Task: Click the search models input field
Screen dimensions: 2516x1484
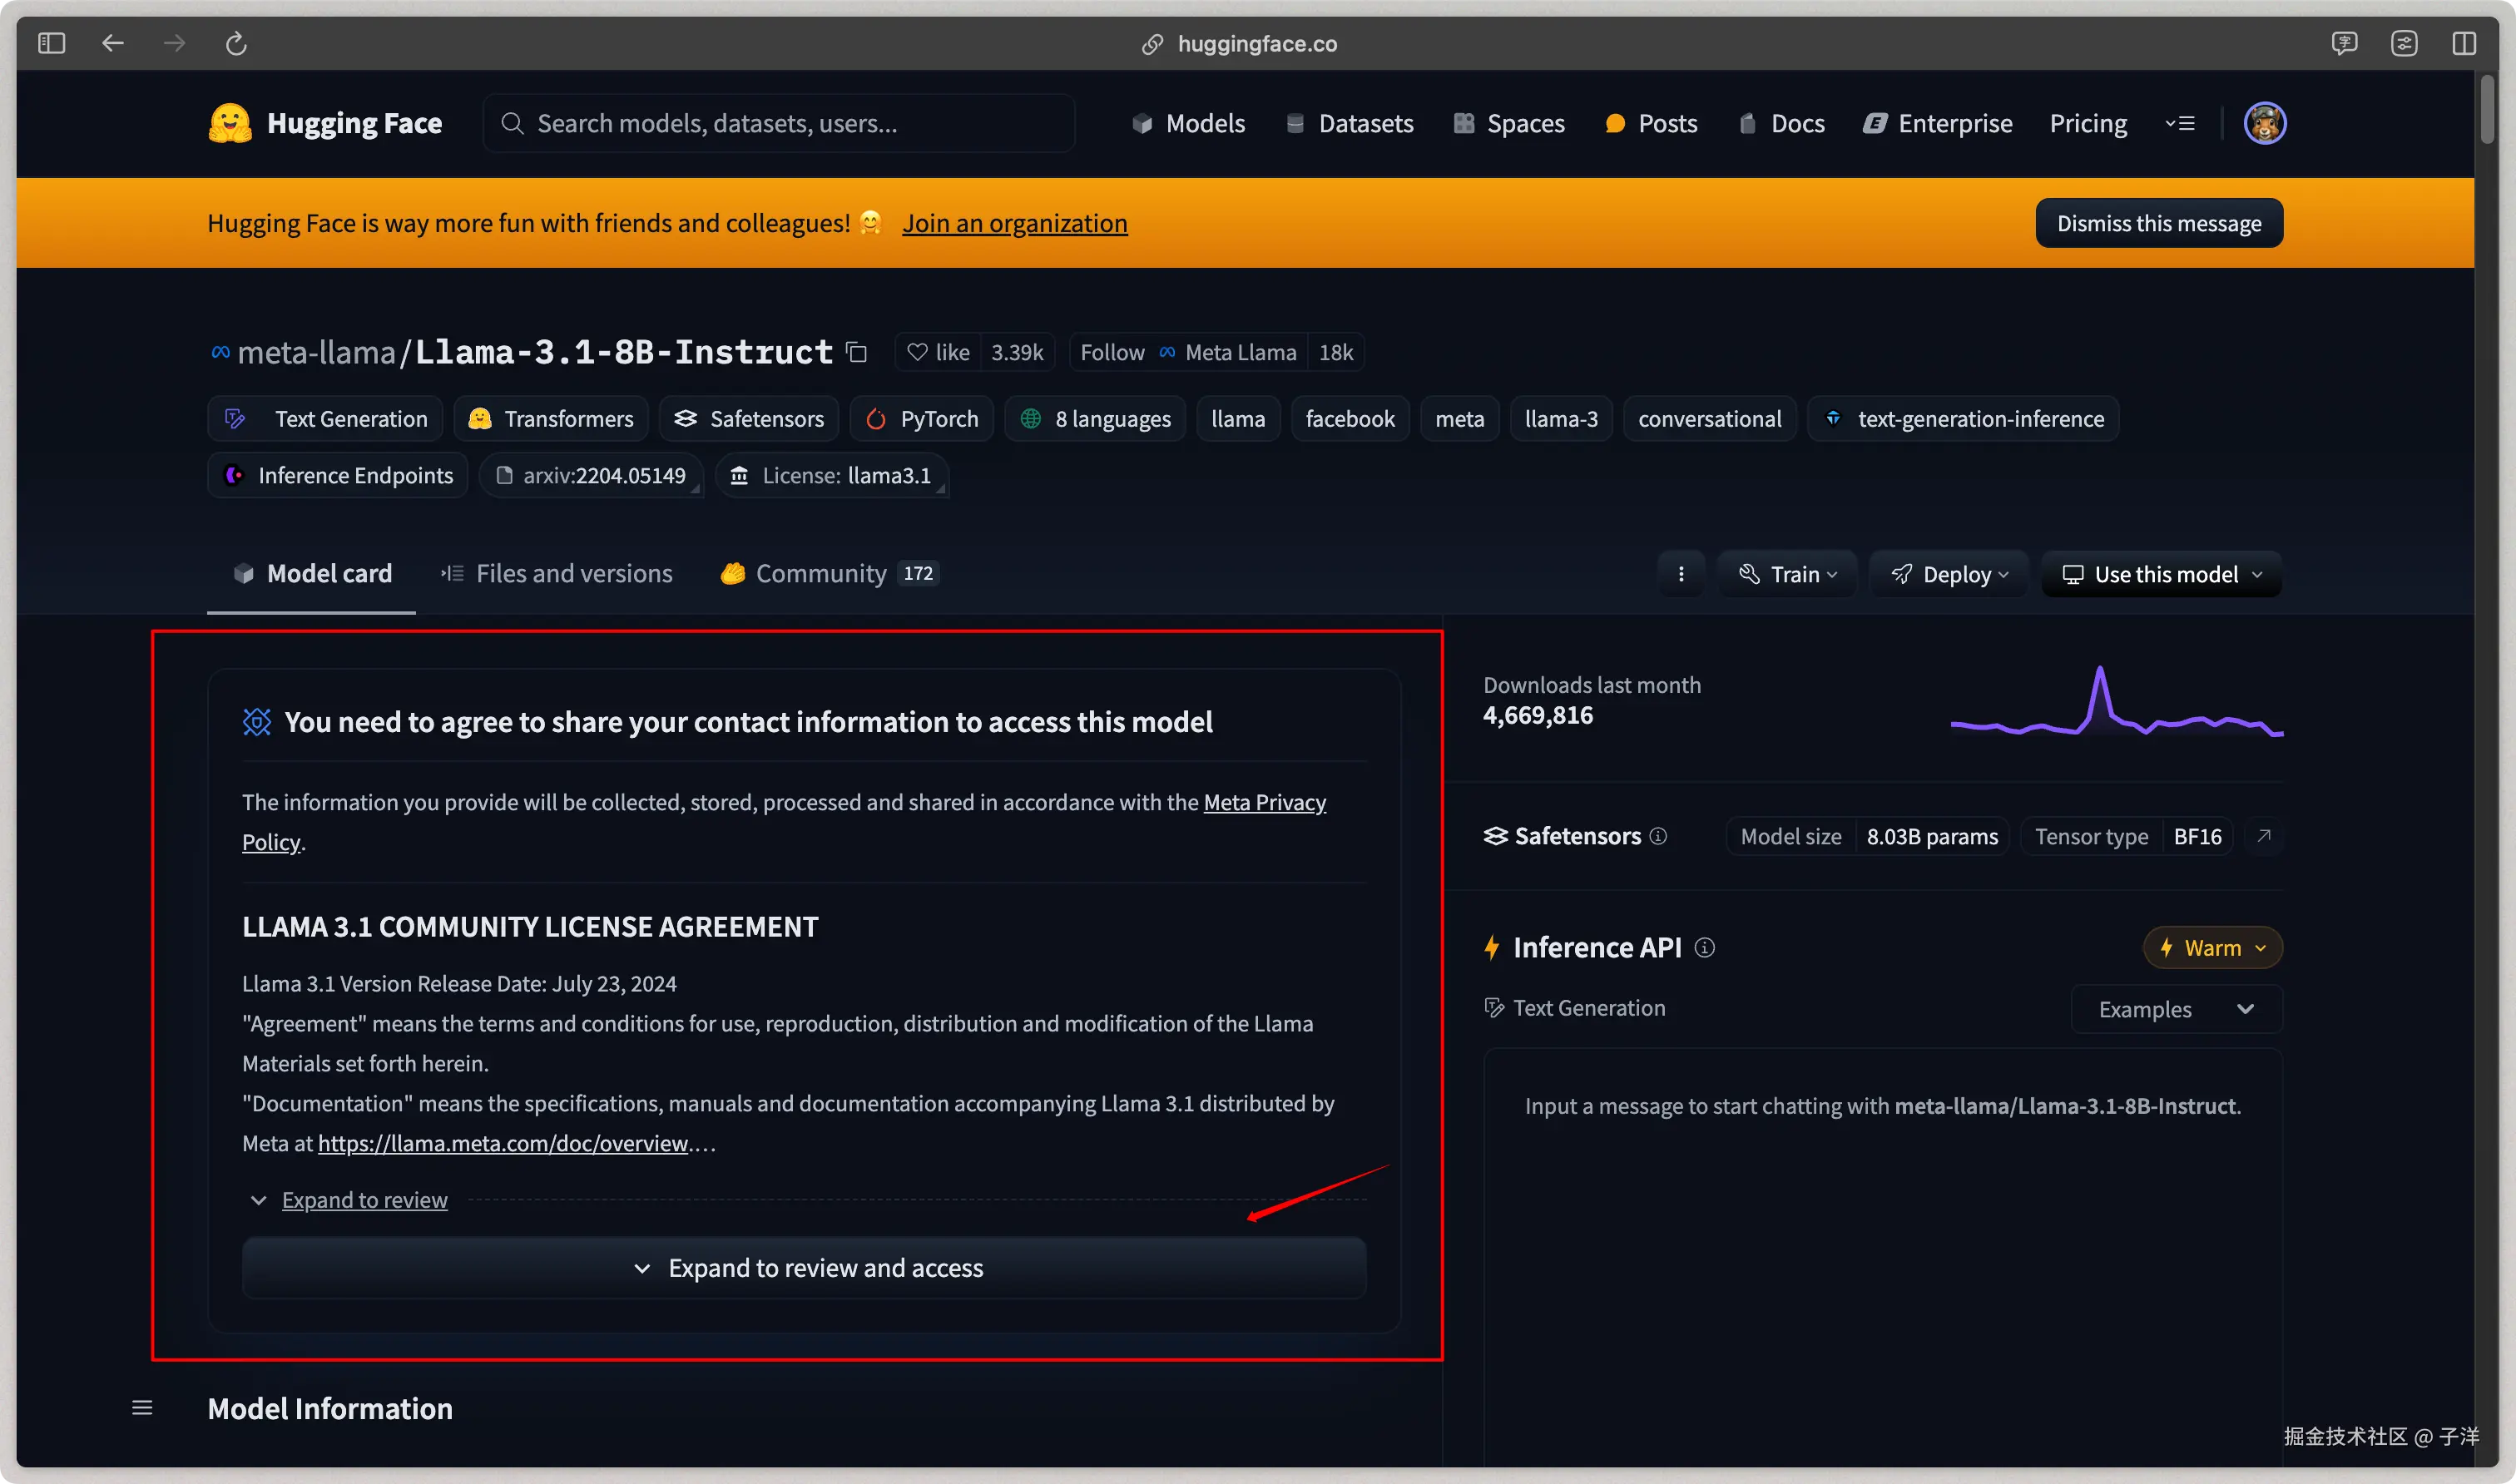Action: pos(780,123)
